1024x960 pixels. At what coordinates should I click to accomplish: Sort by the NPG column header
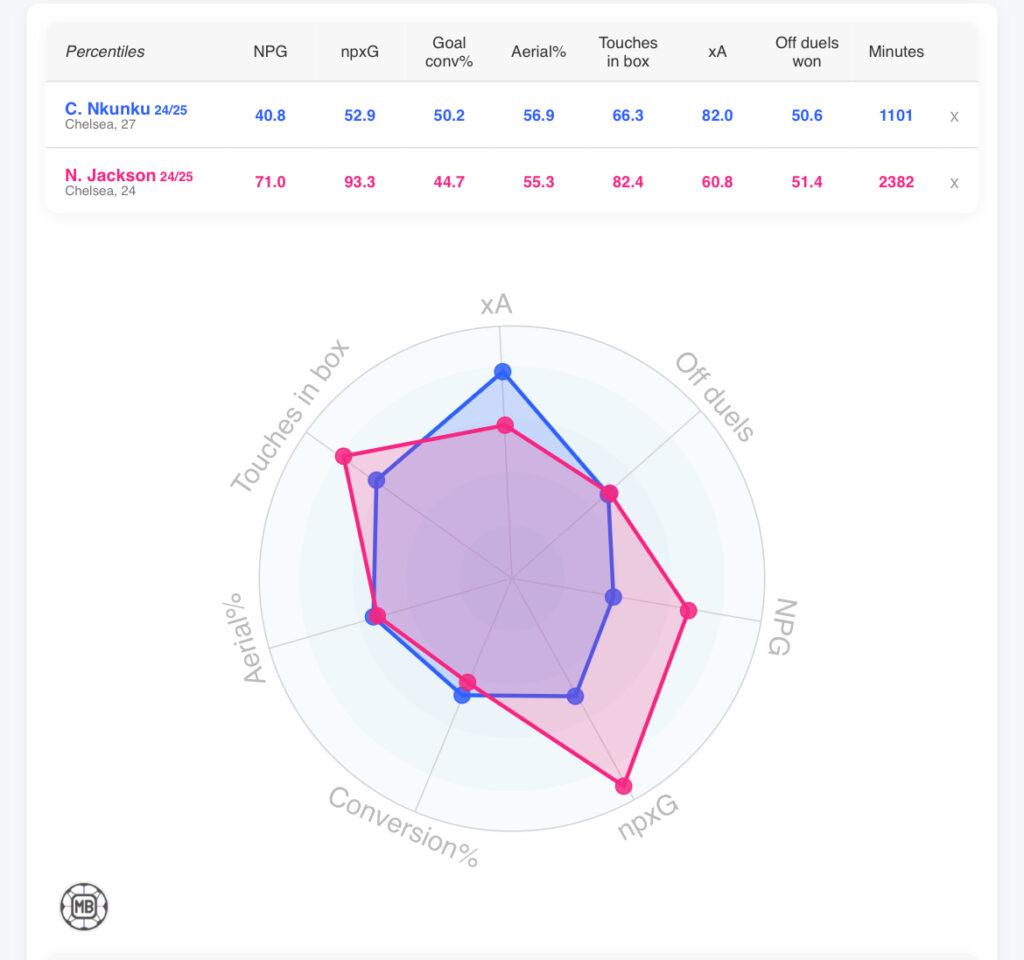tap(270, 52)
